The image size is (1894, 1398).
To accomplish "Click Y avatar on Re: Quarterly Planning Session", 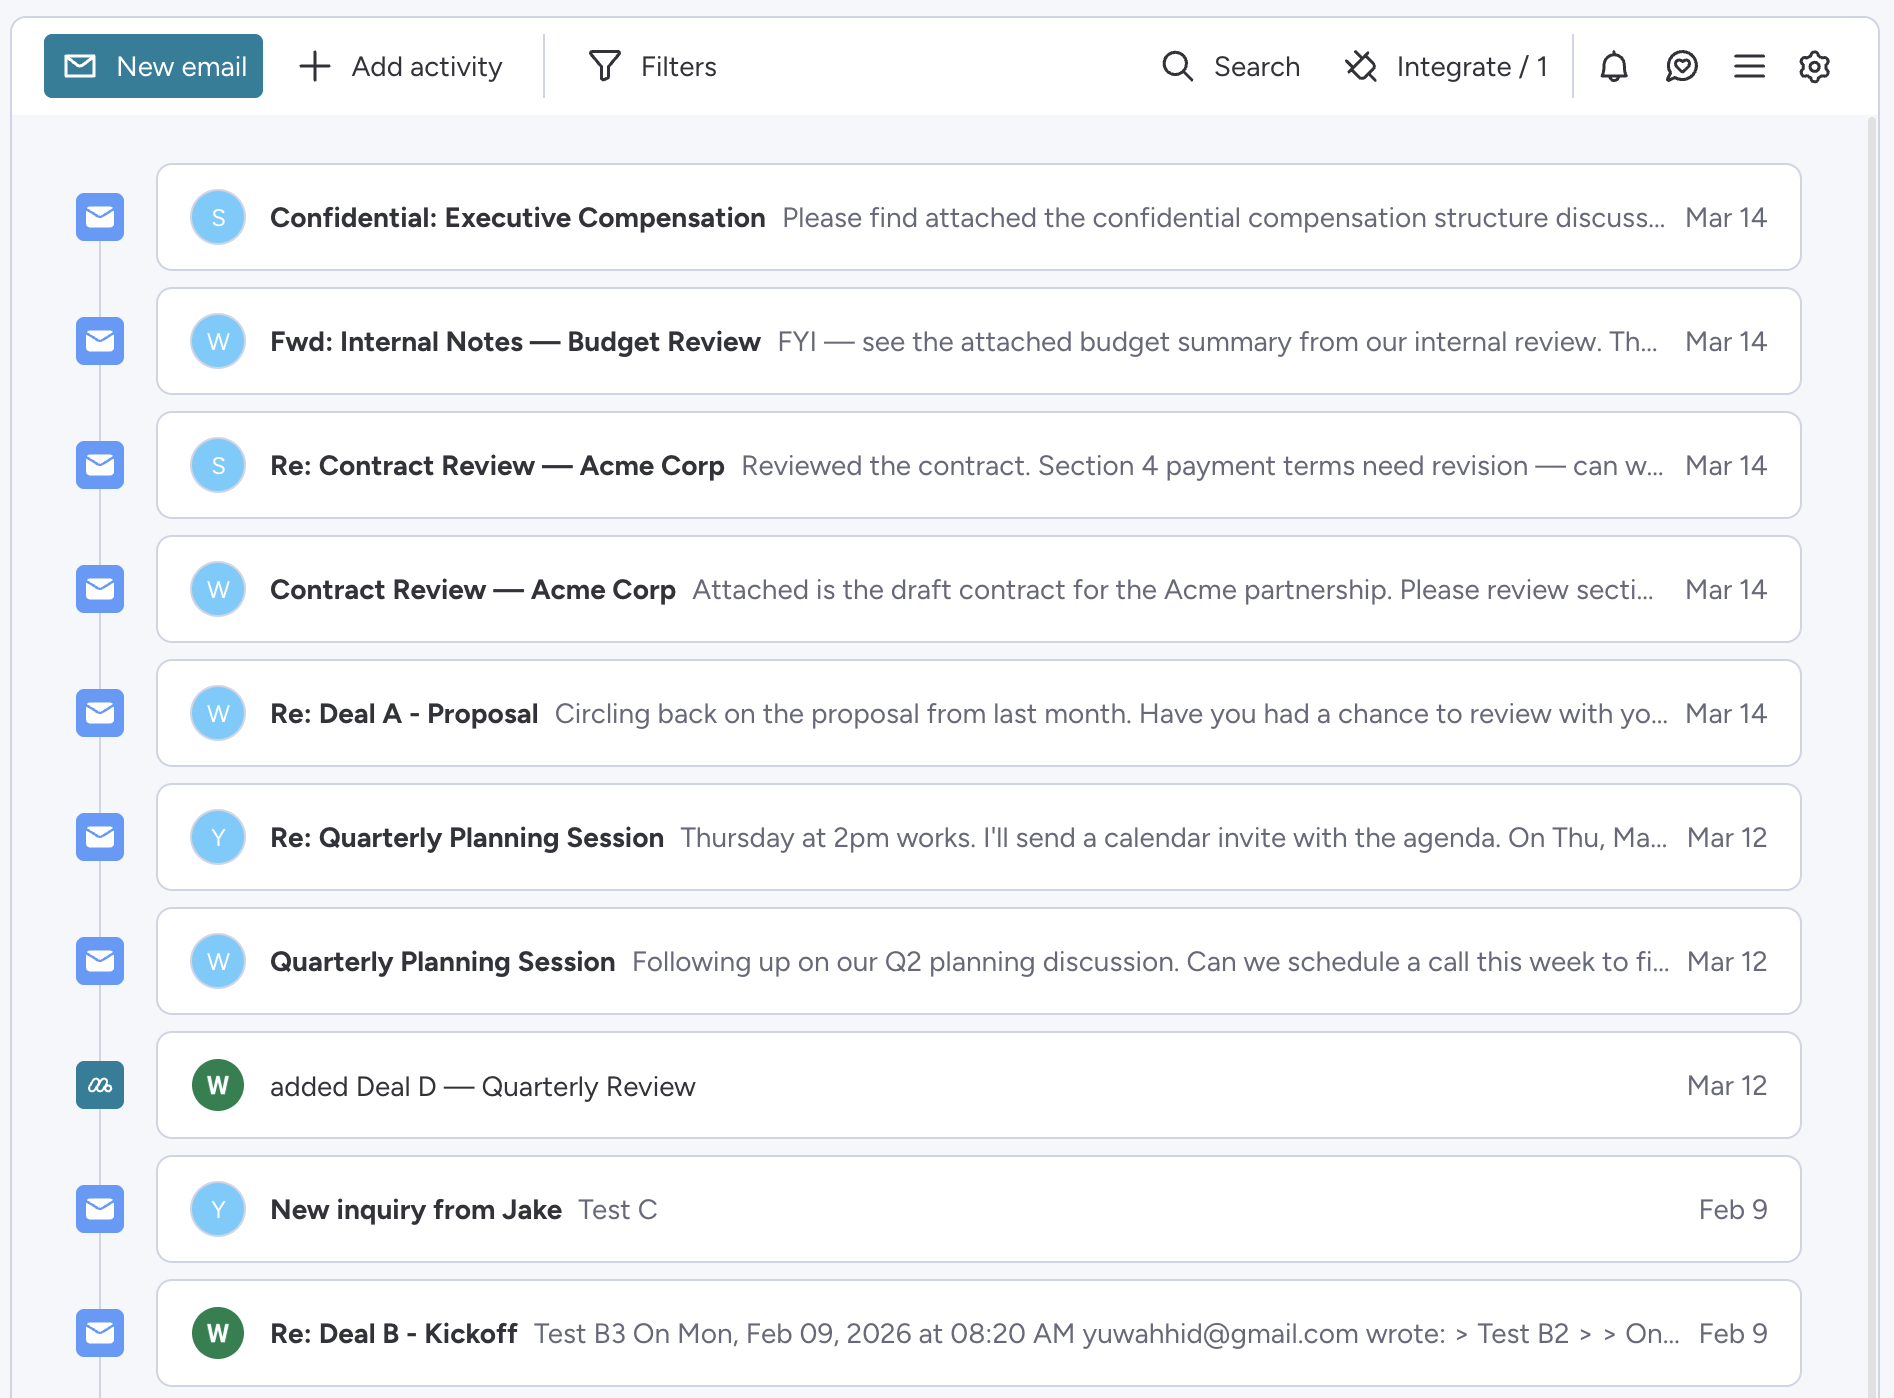I will 218,837.
